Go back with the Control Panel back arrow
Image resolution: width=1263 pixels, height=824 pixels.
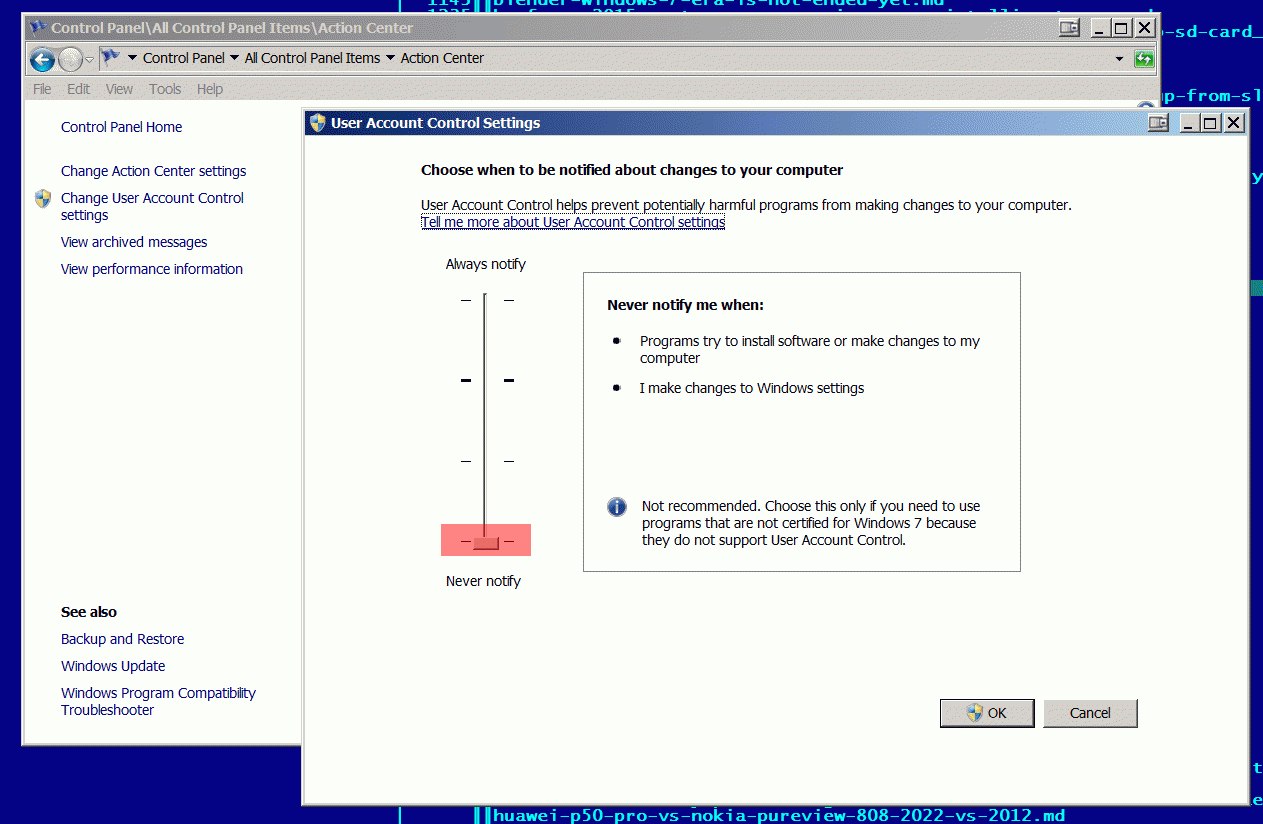(42, 59)
